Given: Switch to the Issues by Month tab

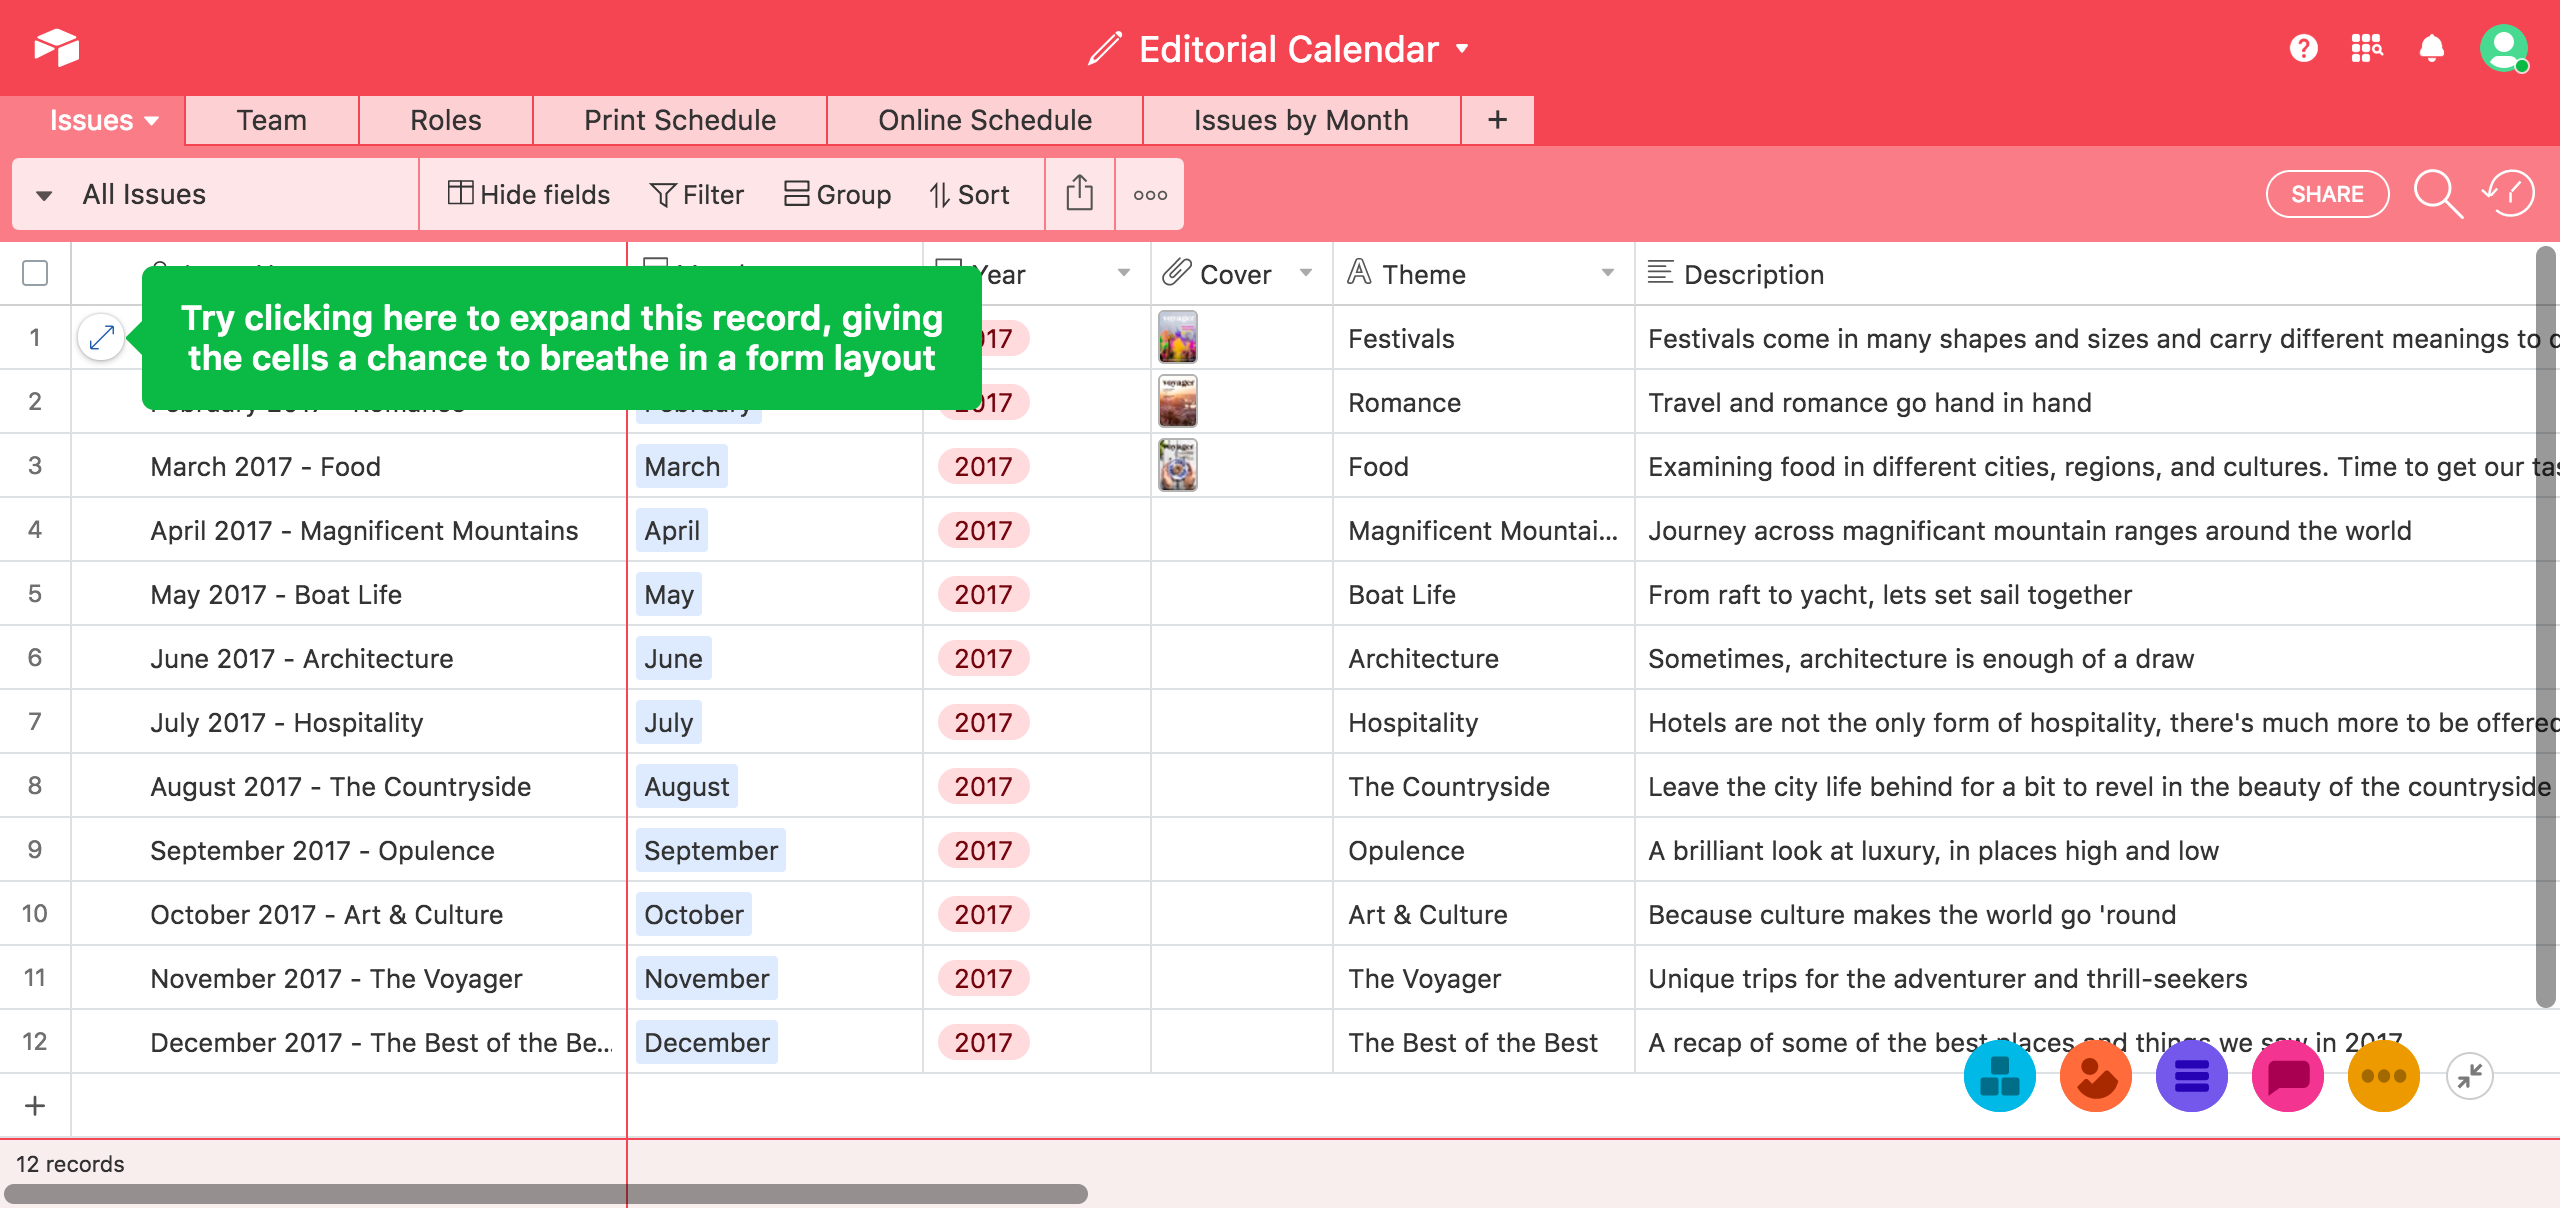Looking at the screenshot, I should pyautogui.click(x=1300, y=120).
